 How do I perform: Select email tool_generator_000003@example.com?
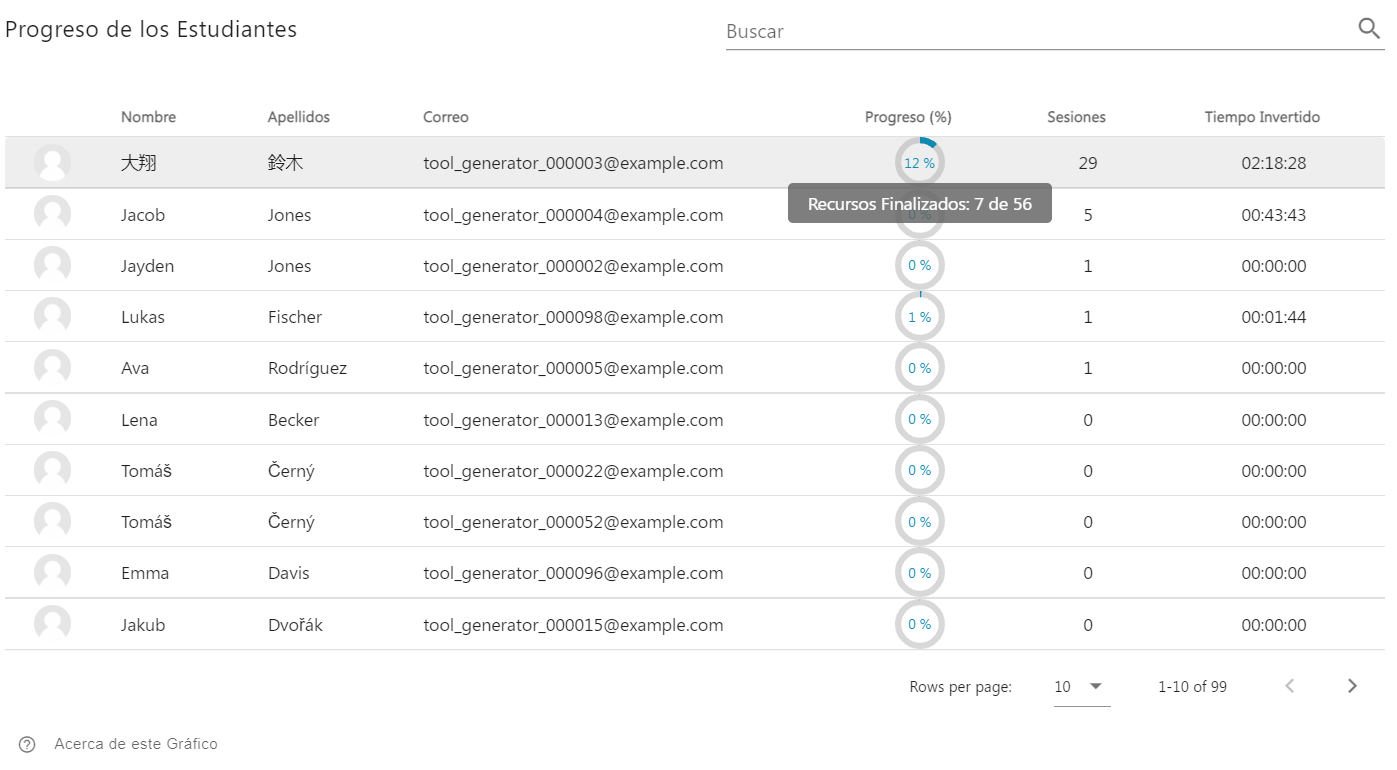[x=573, y=163]
